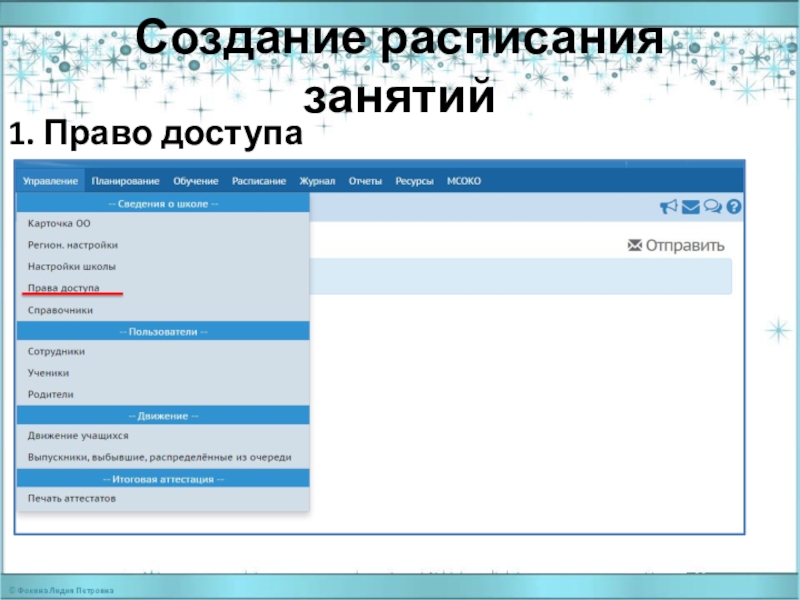Click the underlined Права доступа item
Screen dimensions: 800x600
pyautogui.click(x=64, y=288)
